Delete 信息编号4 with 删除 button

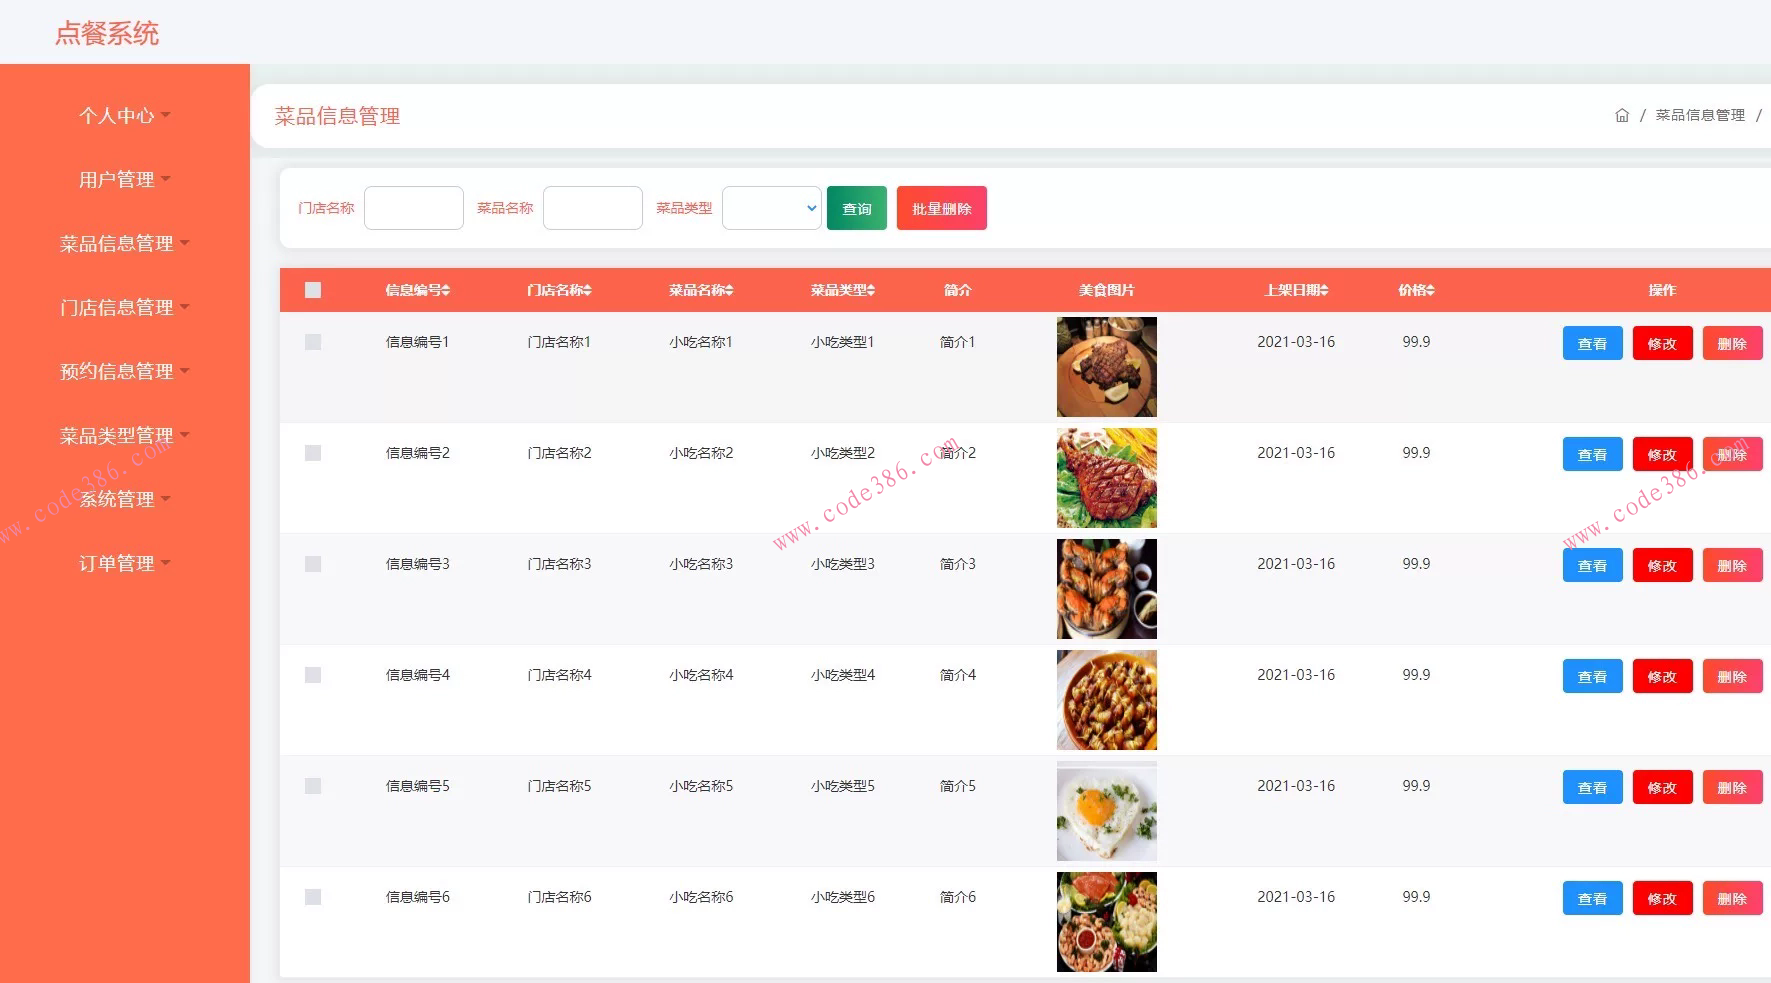click(1732, 676)
